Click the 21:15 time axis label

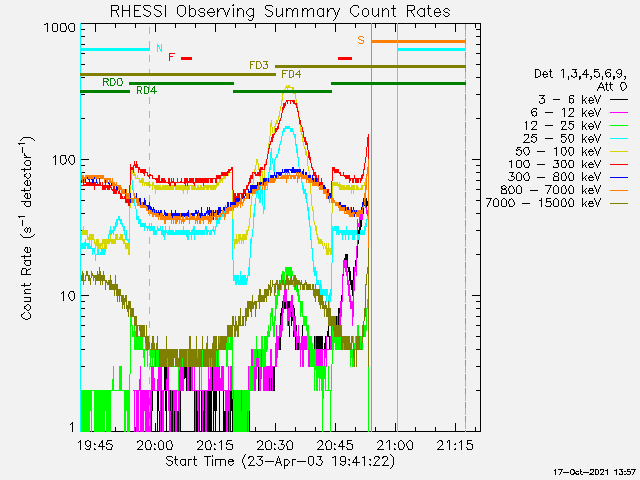(x=455, y=445)
